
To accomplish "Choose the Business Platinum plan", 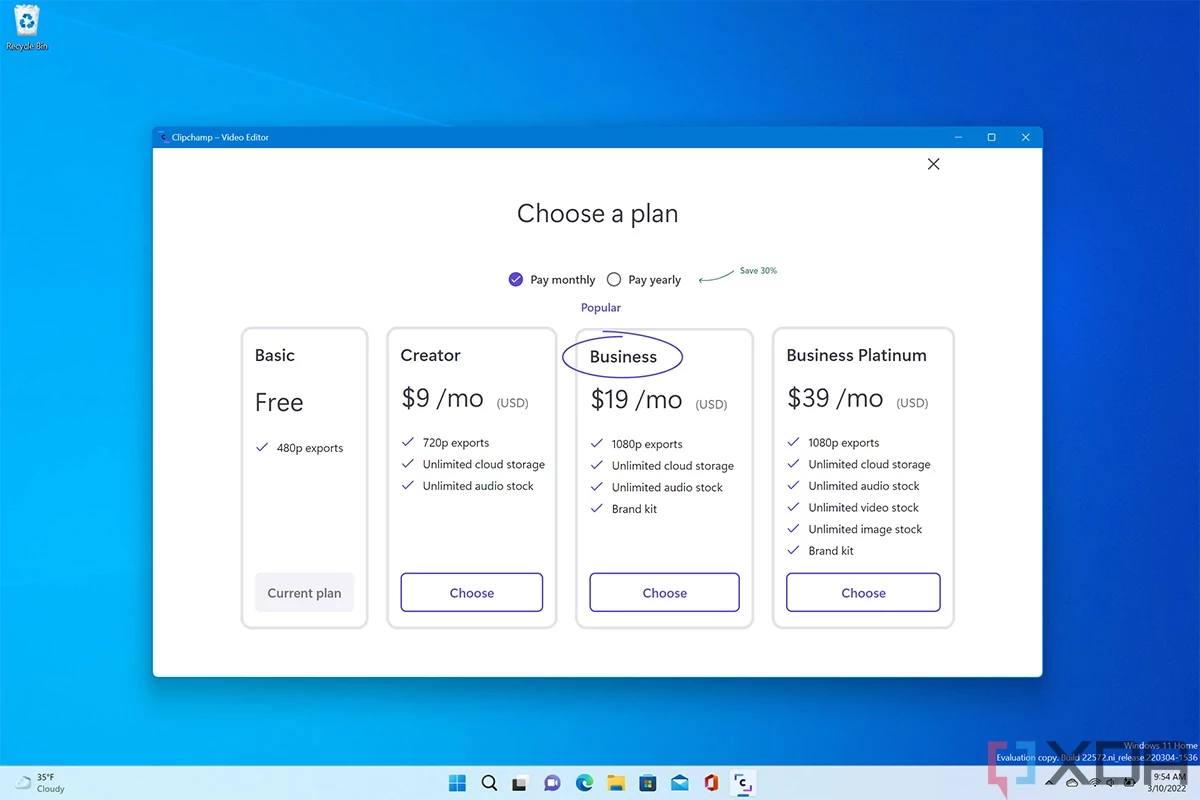I will pos(863,592).
